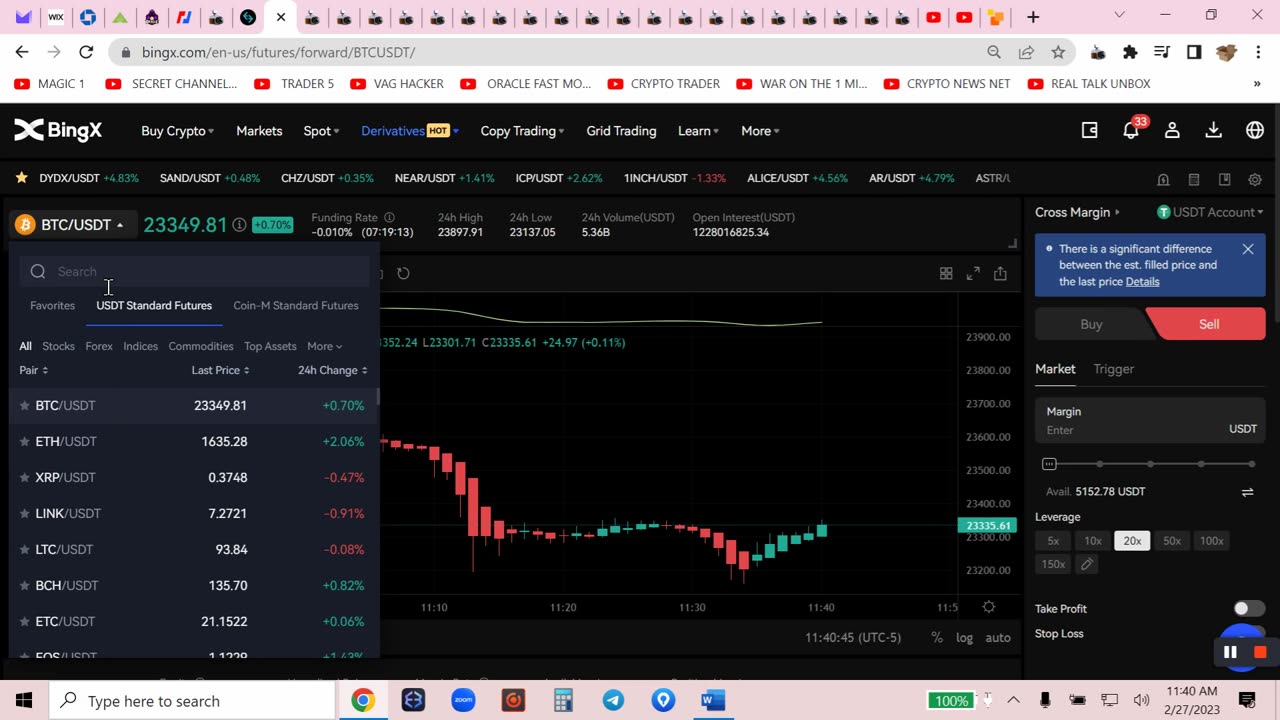Close the price difference notice
The image size is (1280, 720).
pyautogui.click(x=1248, y=249)
